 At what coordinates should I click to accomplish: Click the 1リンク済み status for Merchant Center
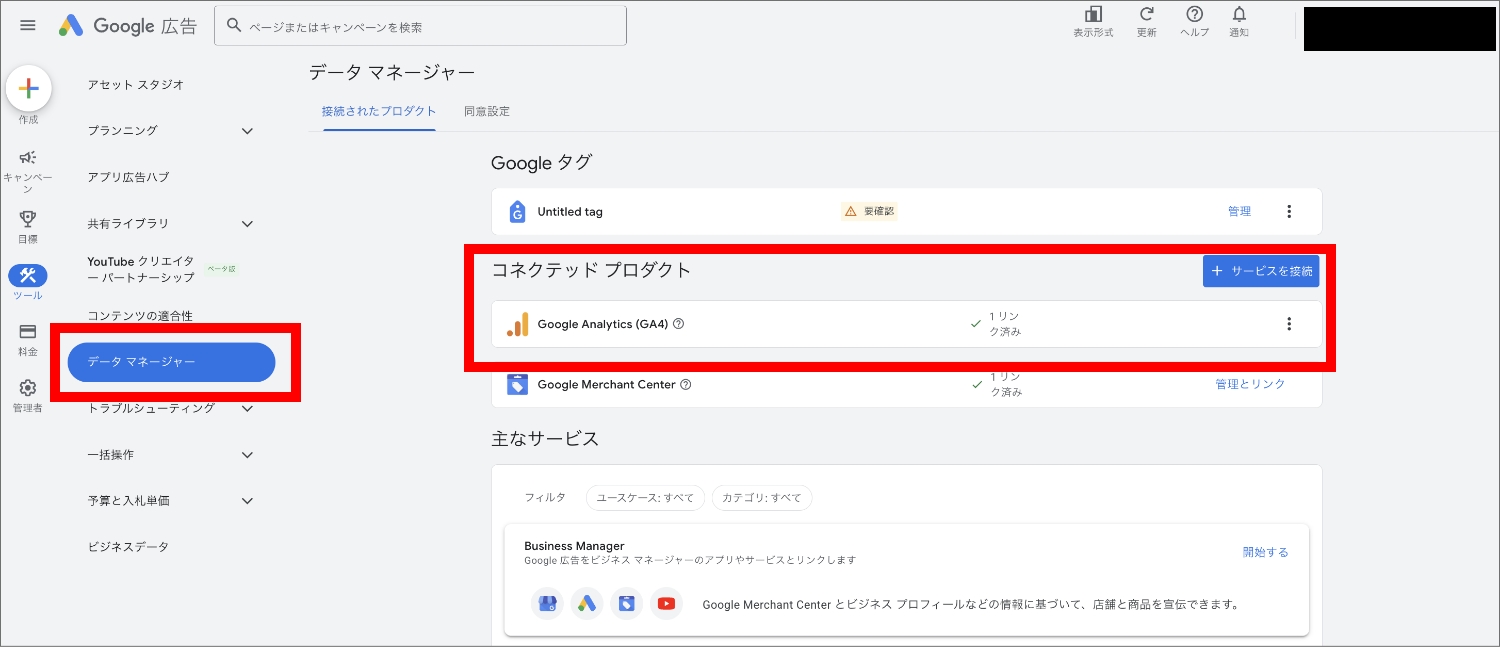click(997, 384)
